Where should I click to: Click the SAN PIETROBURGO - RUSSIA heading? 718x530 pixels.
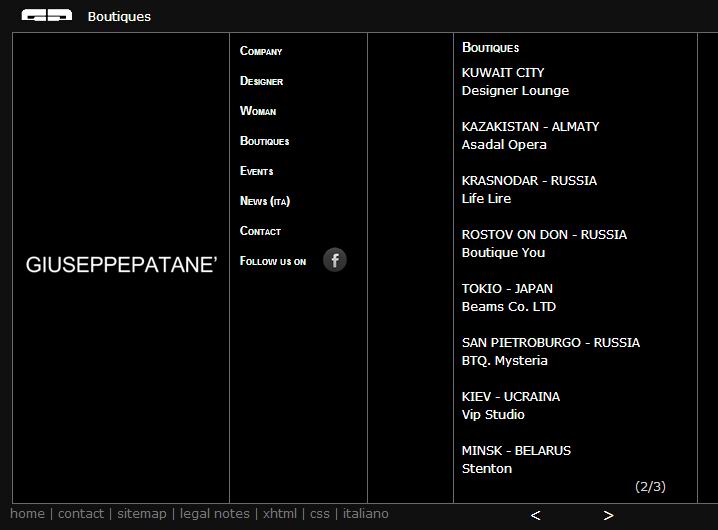550,343
